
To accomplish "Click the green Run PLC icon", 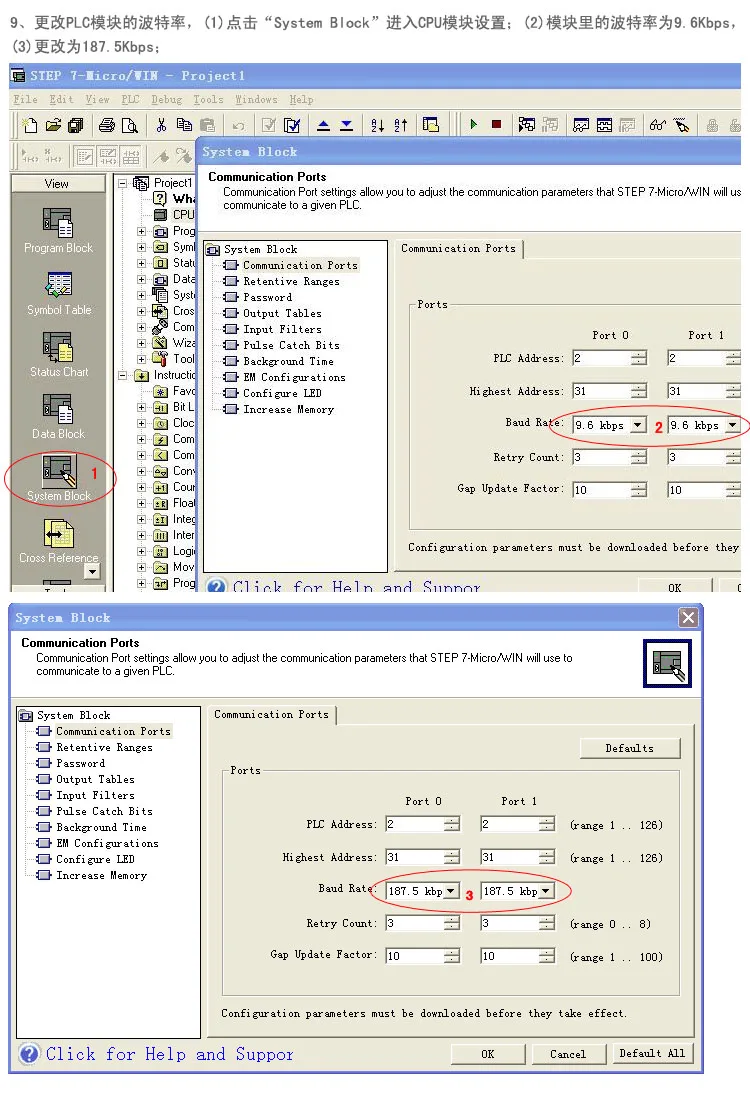I will (474, 125).
